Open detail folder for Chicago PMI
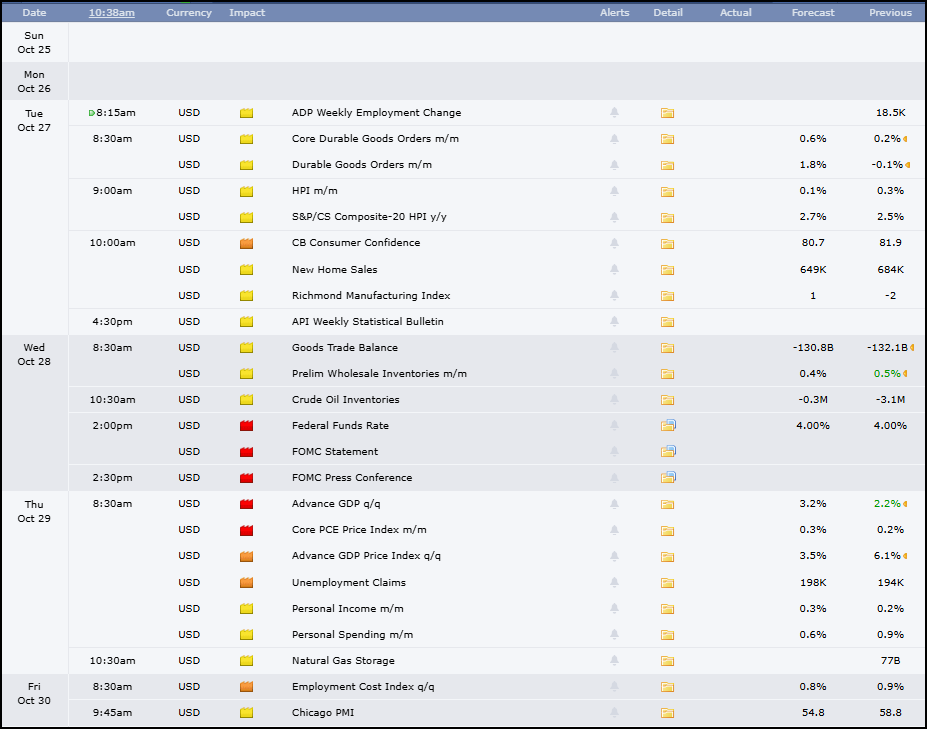927x729 pixels. (667, 713)
